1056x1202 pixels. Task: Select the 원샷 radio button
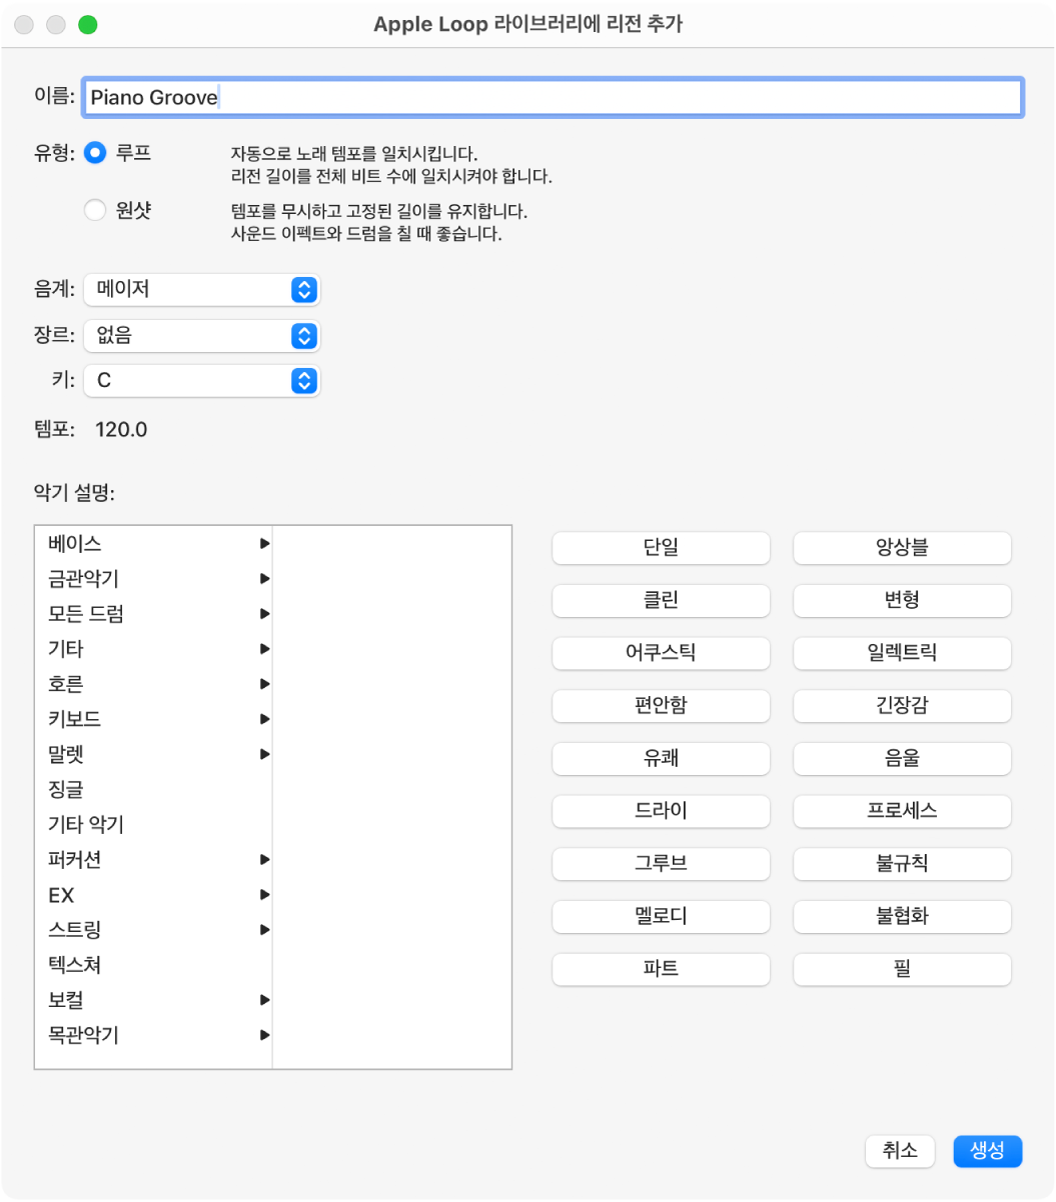click(95, 210)
